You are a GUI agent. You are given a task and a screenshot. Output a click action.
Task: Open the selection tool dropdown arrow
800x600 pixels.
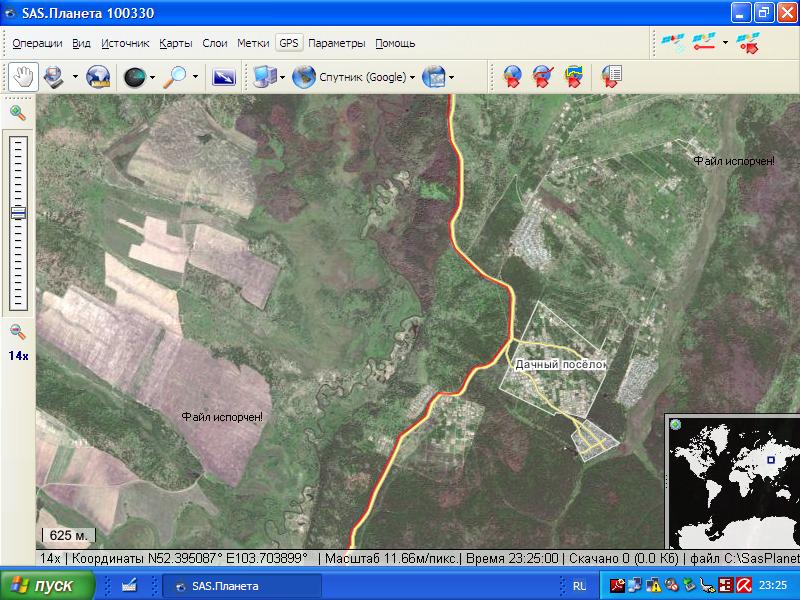(x=75, y=77)
